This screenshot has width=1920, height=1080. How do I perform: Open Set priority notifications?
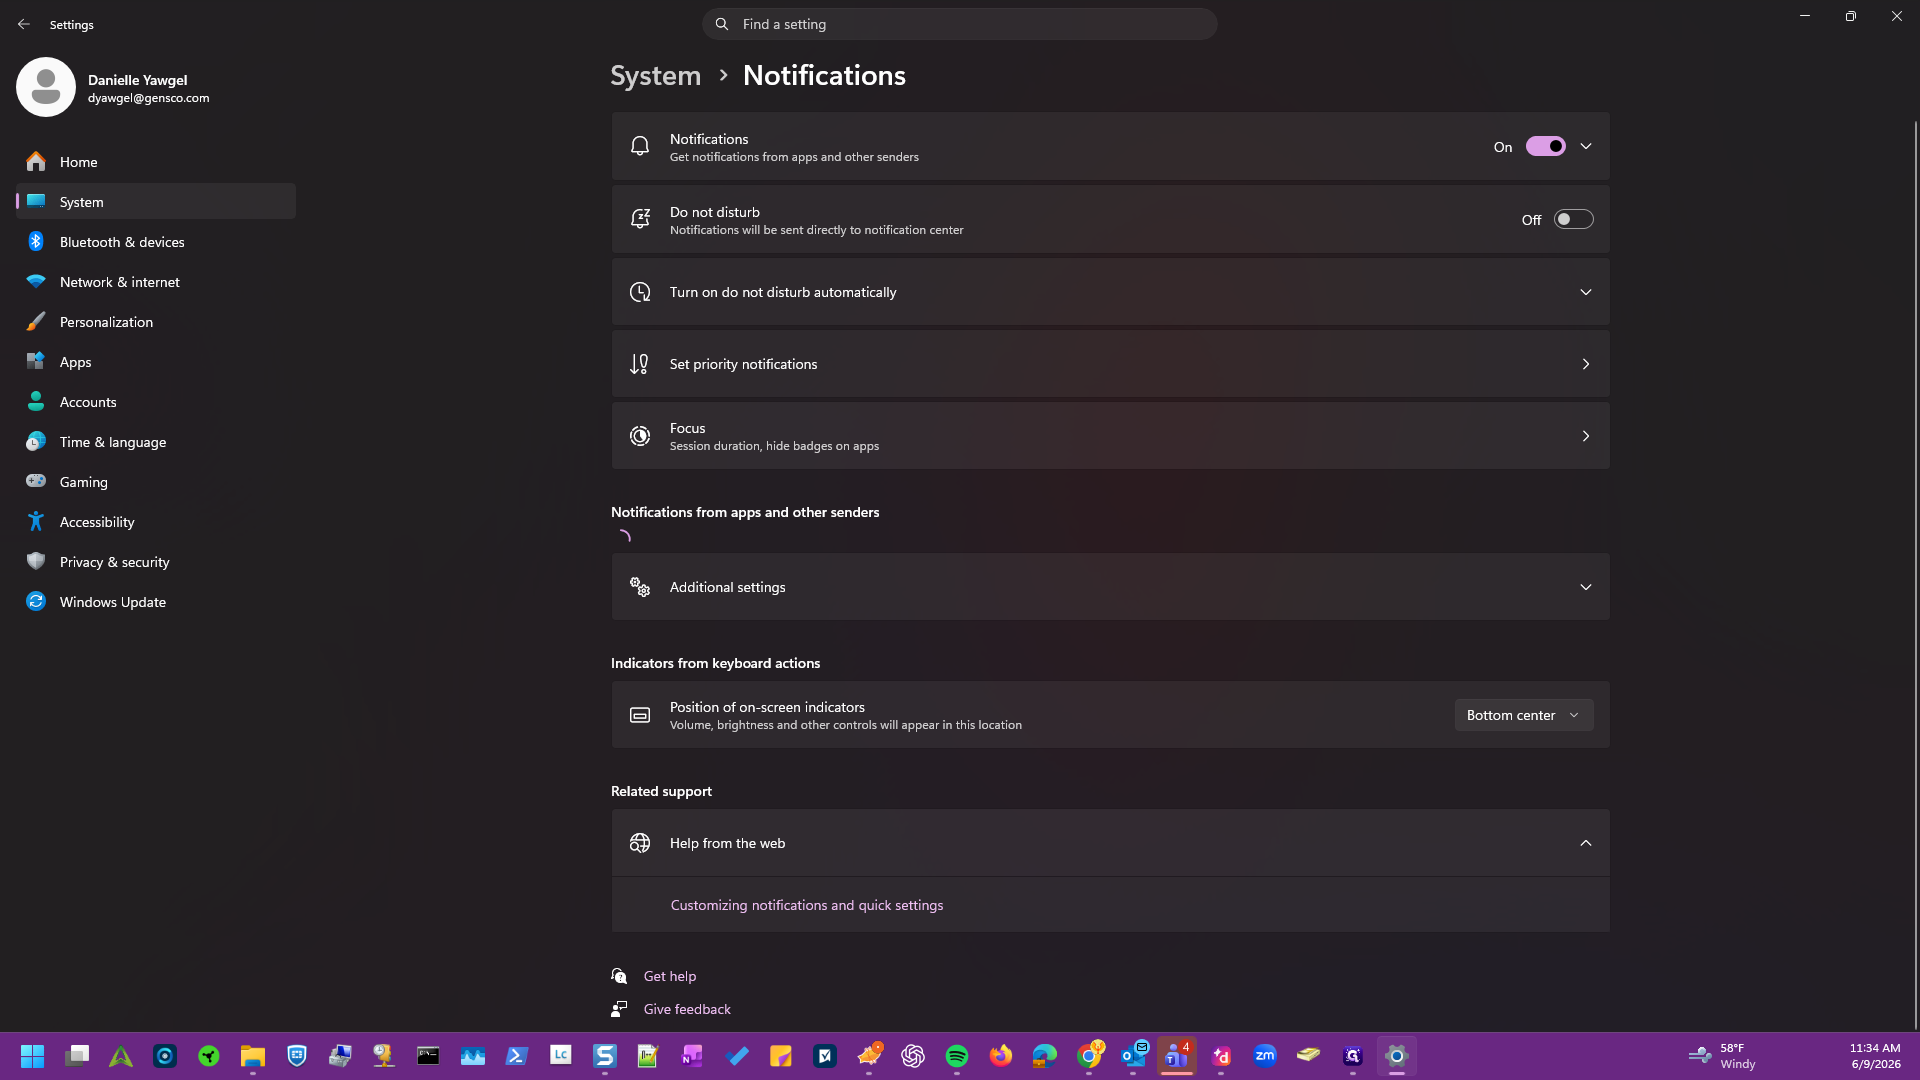1110,364
